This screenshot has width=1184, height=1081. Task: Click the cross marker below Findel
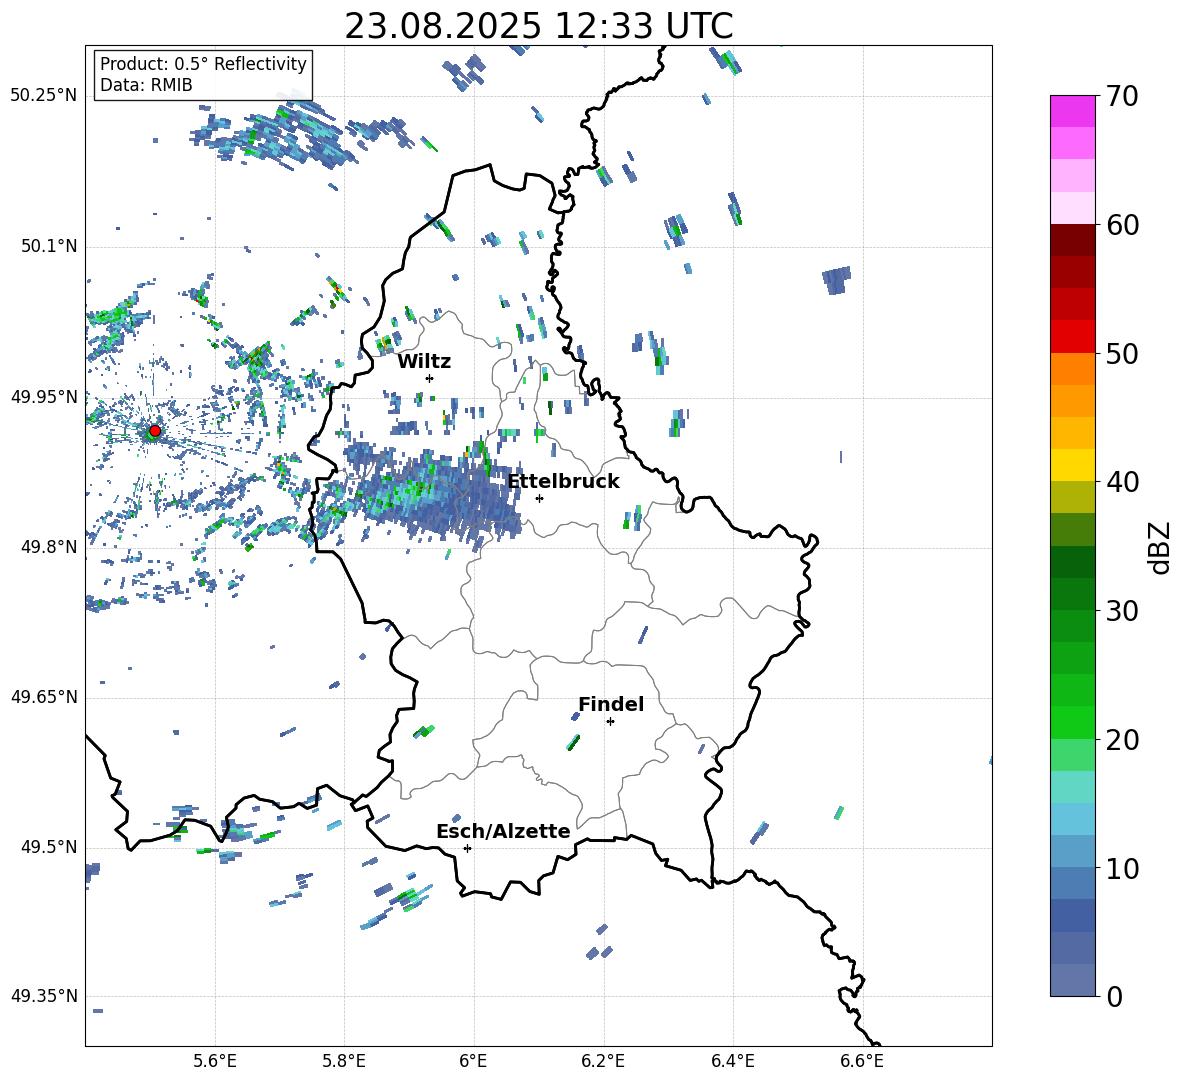[610, 722]
